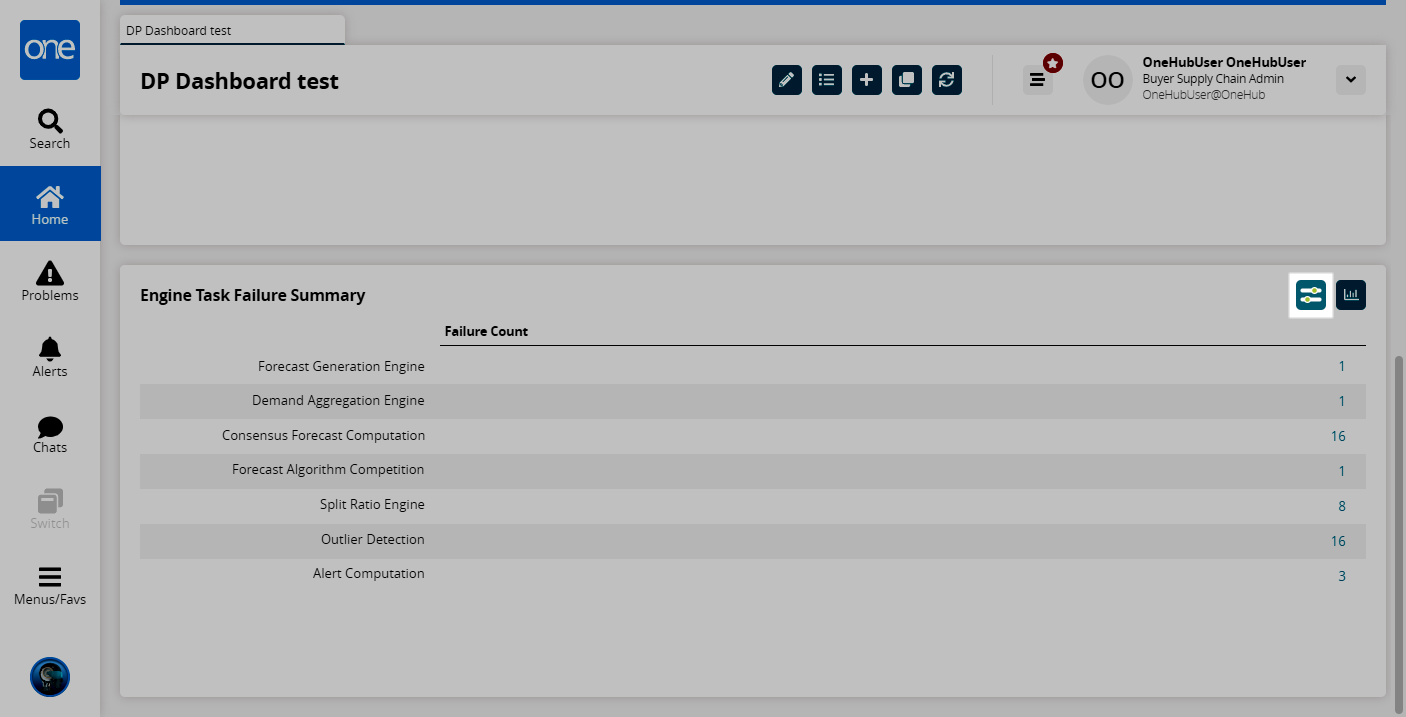This screenshot has height=717, width=1406.
Task: Click Split Ratio Engine row label
Action: [372, 504]
